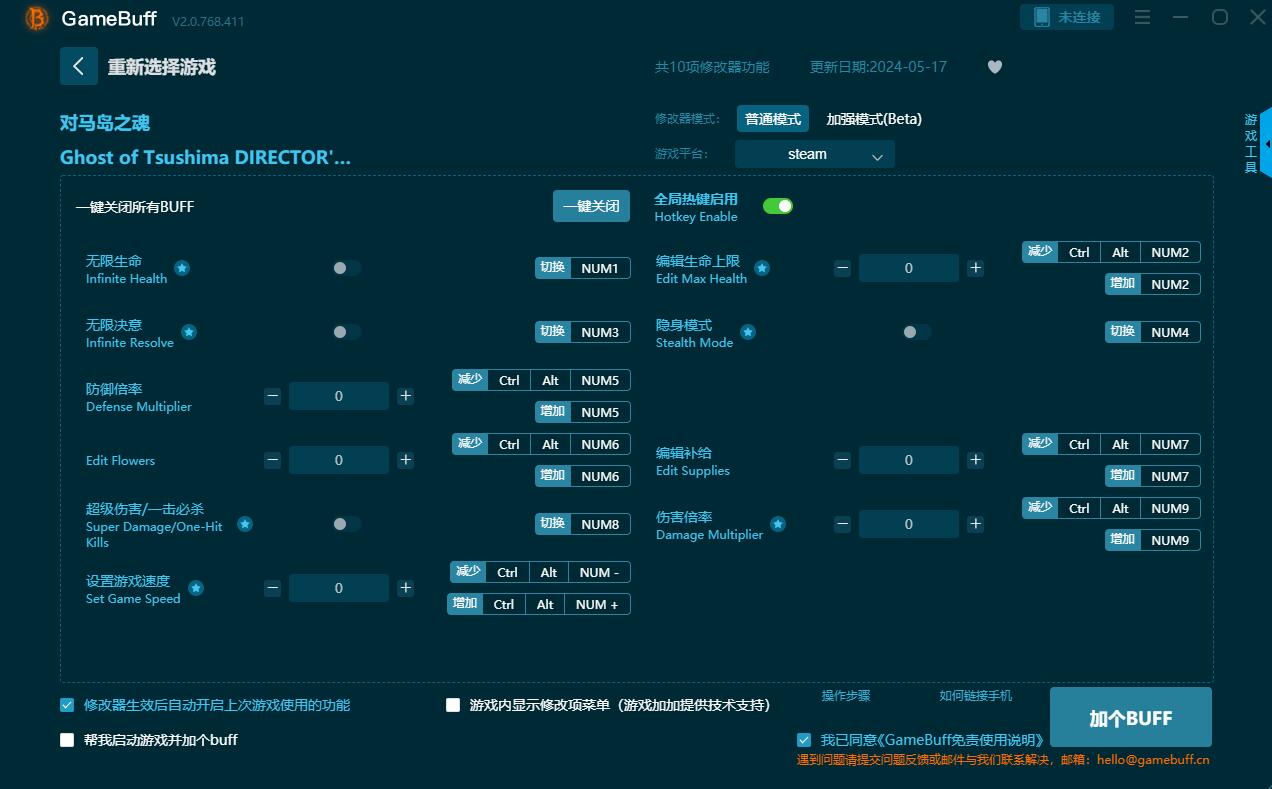
Task: Select the normal mode tab
Action: tap(772, 119)
